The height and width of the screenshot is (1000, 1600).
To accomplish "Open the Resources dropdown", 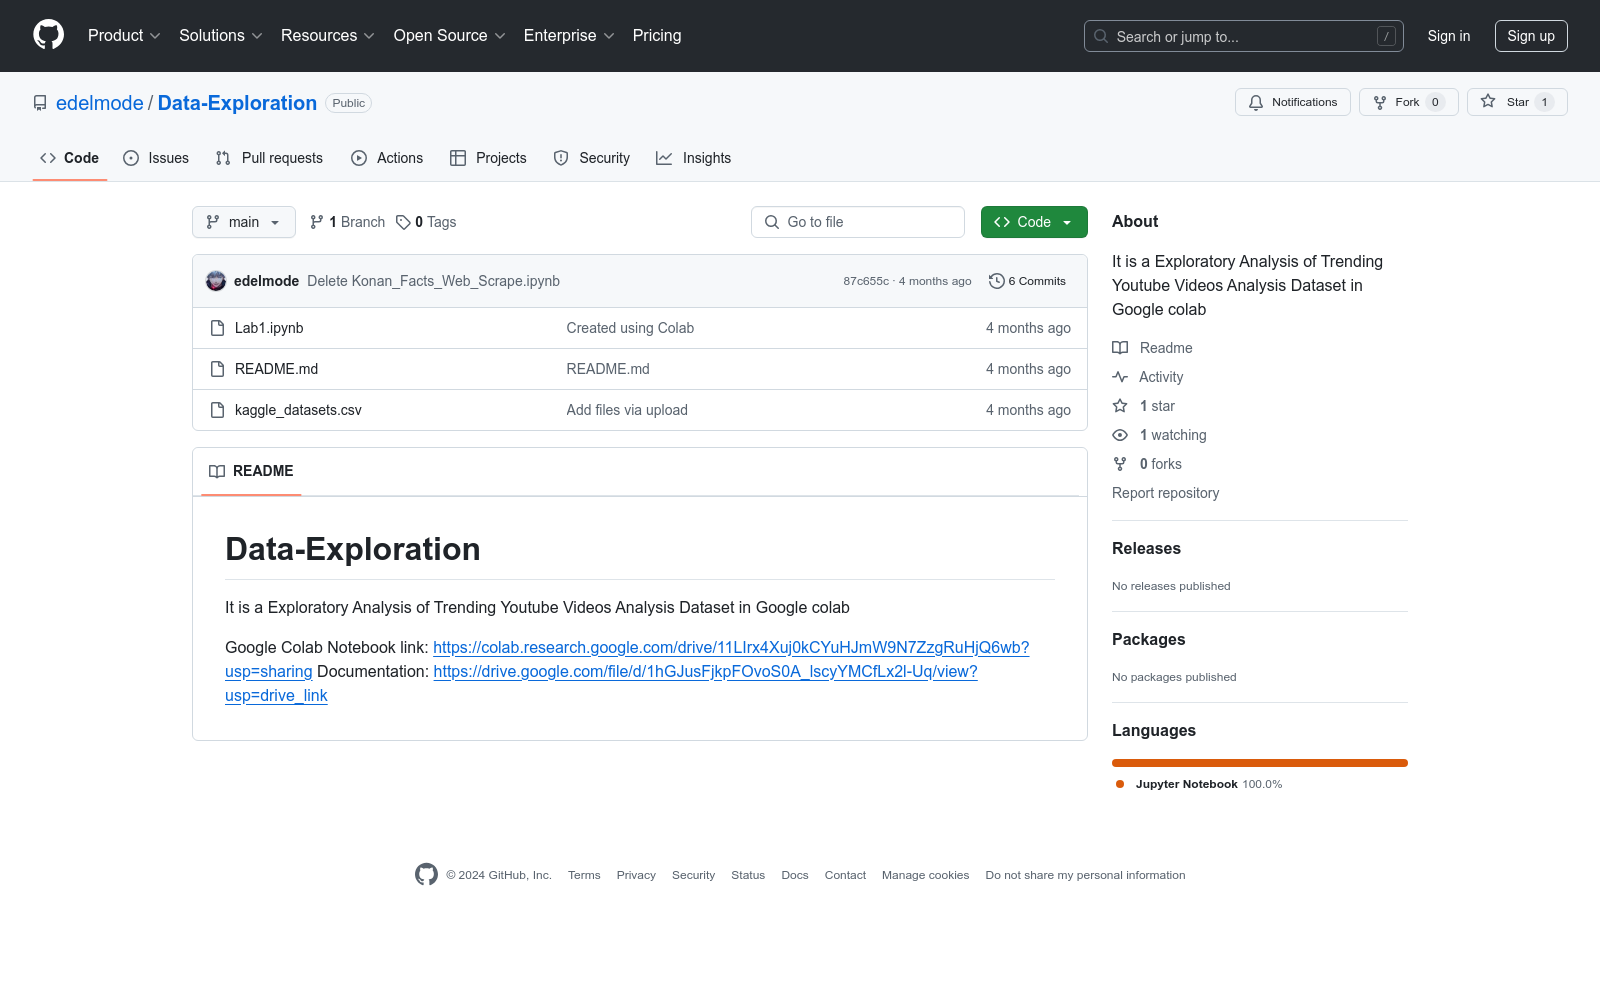I will 328,36.
